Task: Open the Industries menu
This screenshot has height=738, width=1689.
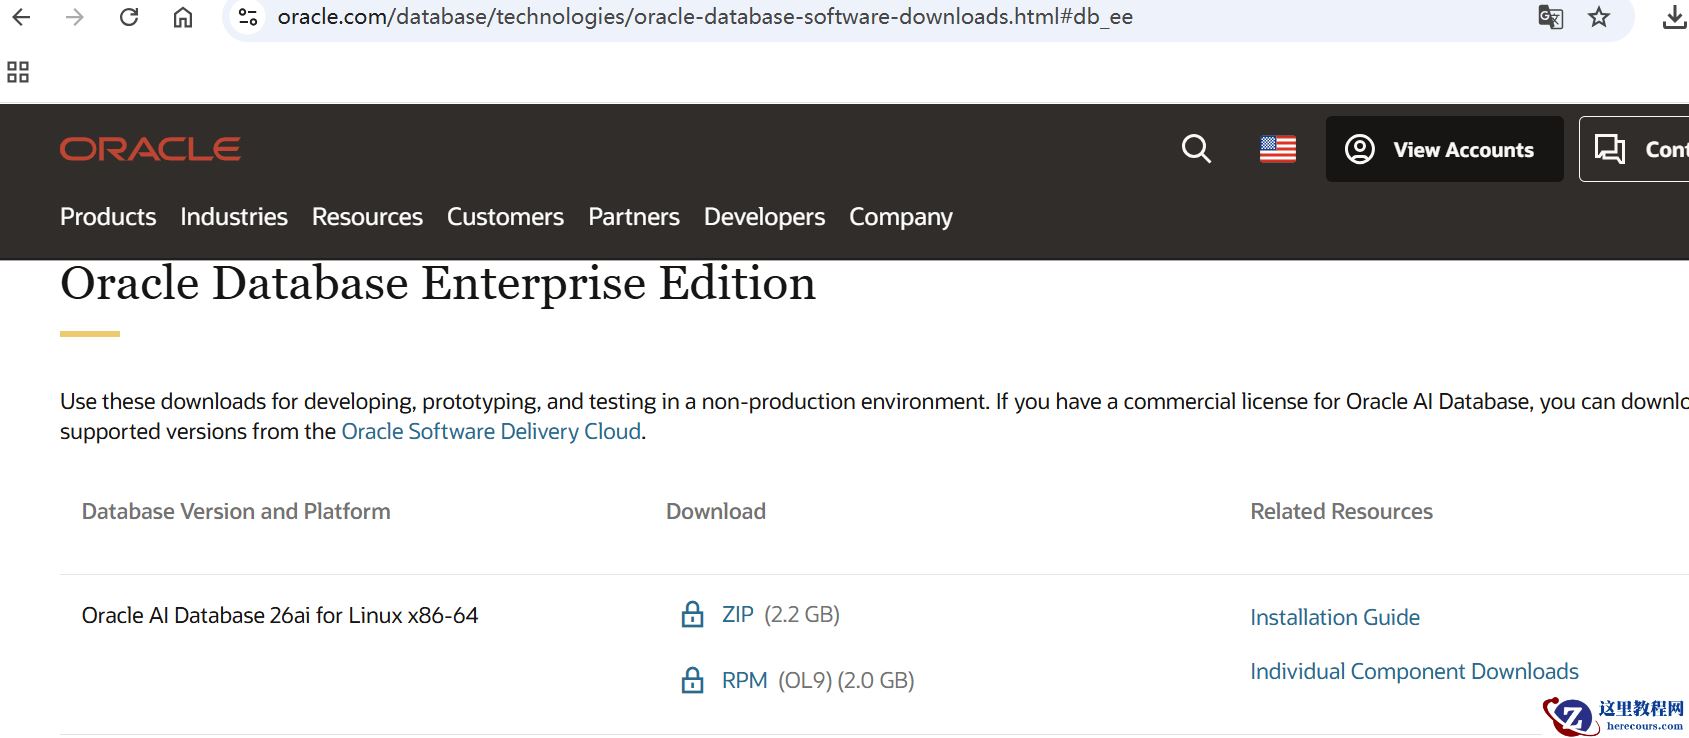Action: point(234,217)
